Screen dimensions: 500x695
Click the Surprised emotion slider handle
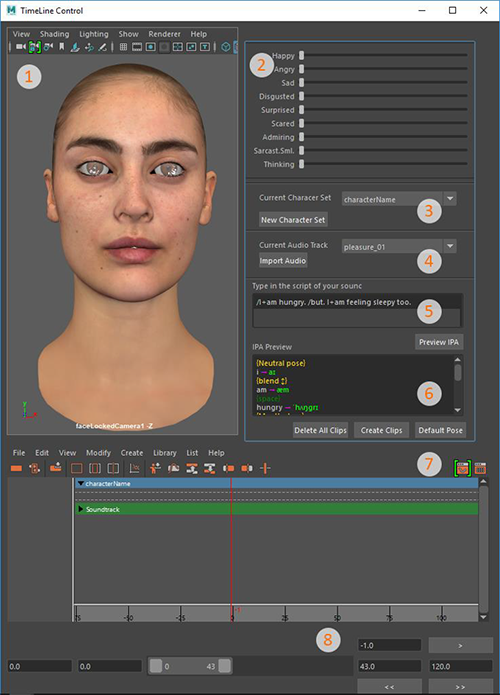coord(301,109)
